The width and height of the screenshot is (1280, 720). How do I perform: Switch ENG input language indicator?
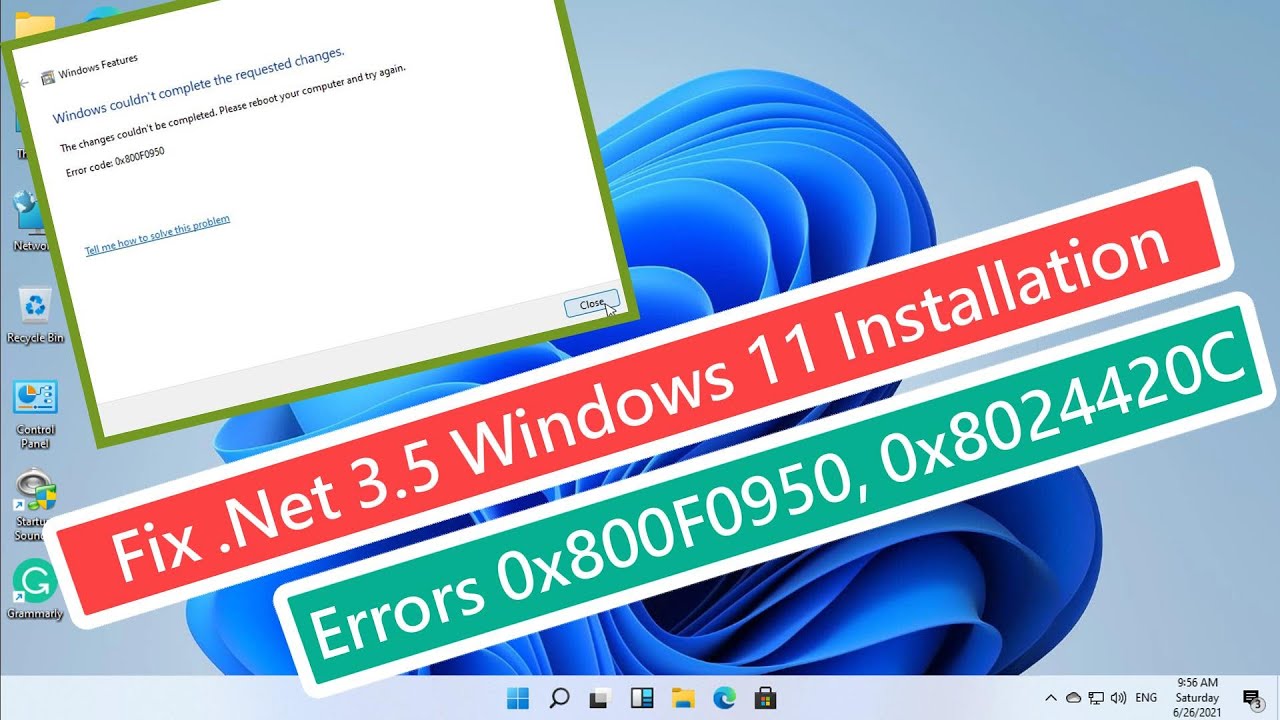click(x=1147, y=698)
